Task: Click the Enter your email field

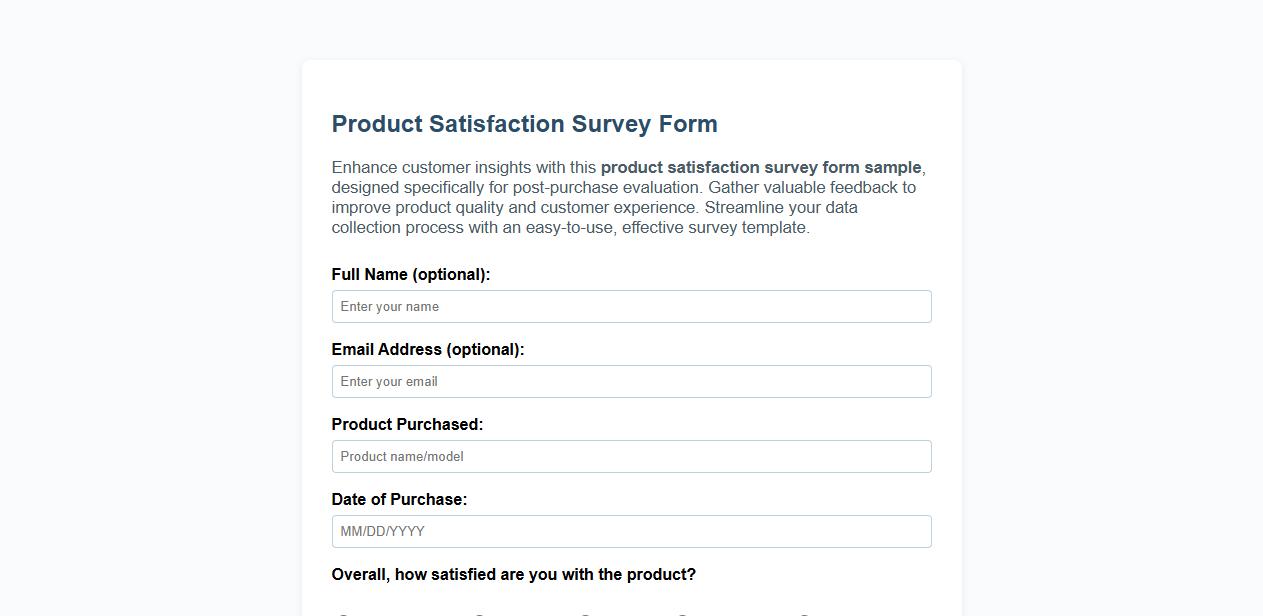Action: [631, 381]
